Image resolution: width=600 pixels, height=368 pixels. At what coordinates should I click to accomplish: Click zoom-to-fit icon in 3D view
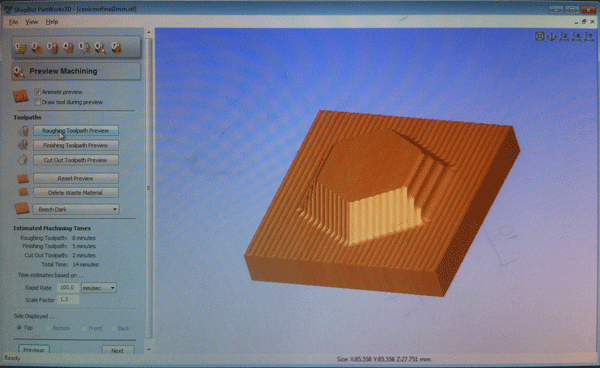coord(540,36)
